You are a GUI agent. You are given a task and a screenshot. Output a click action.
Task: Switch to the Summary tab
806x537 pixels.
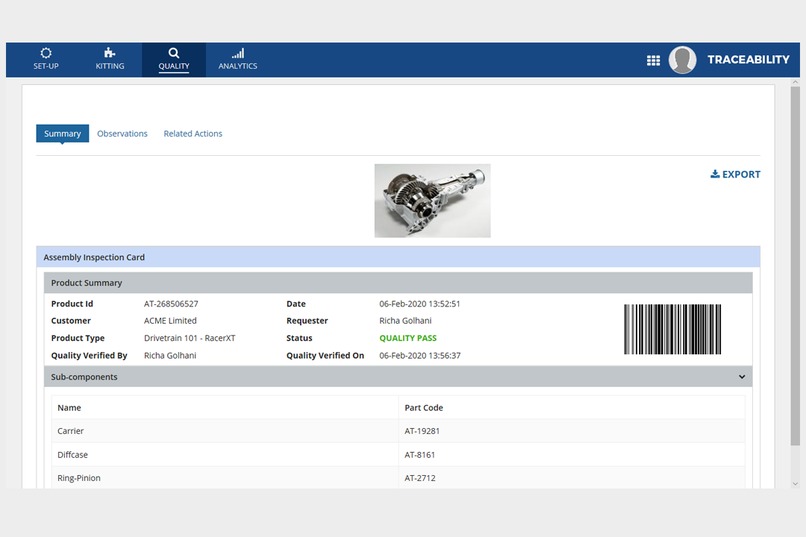click(62, 134)
